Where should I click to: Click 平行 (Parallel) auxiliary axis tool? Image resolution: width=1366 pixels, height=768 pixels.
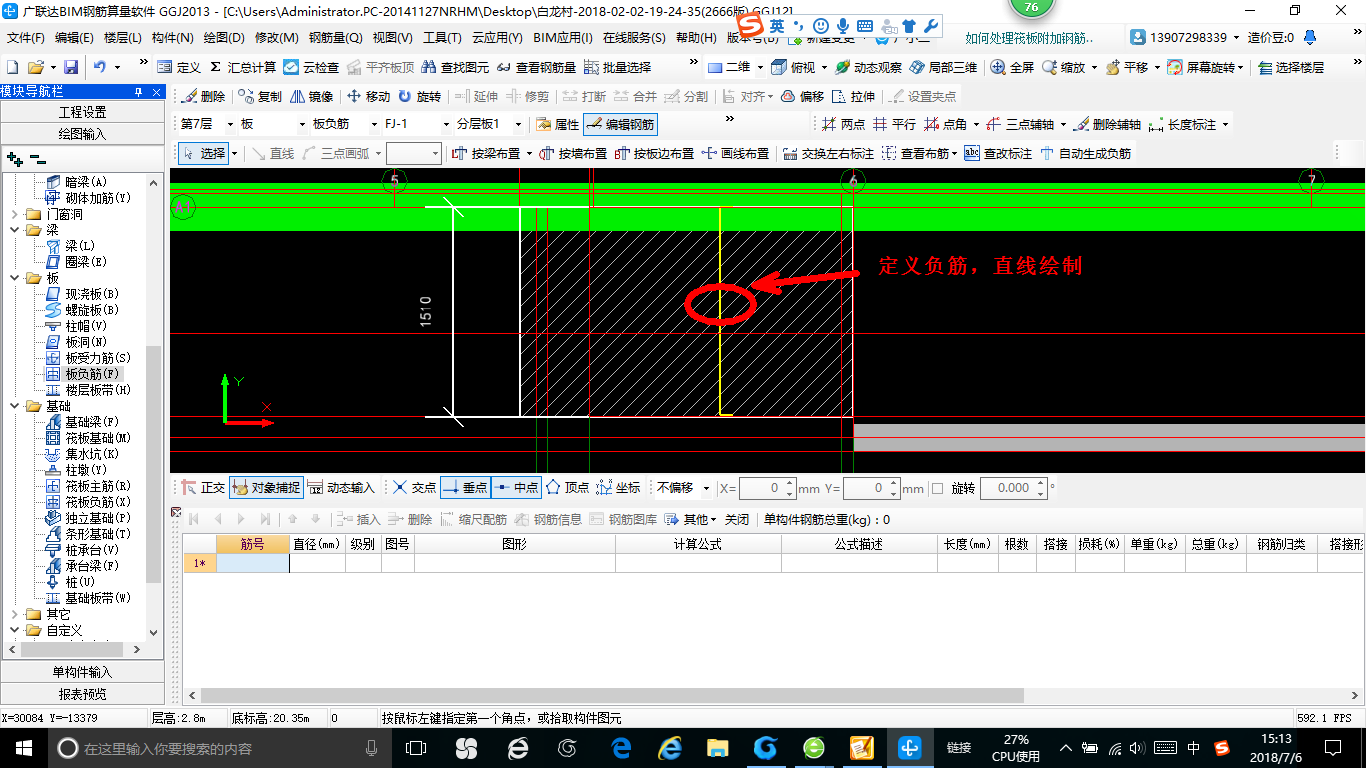[x=894, y=125]
